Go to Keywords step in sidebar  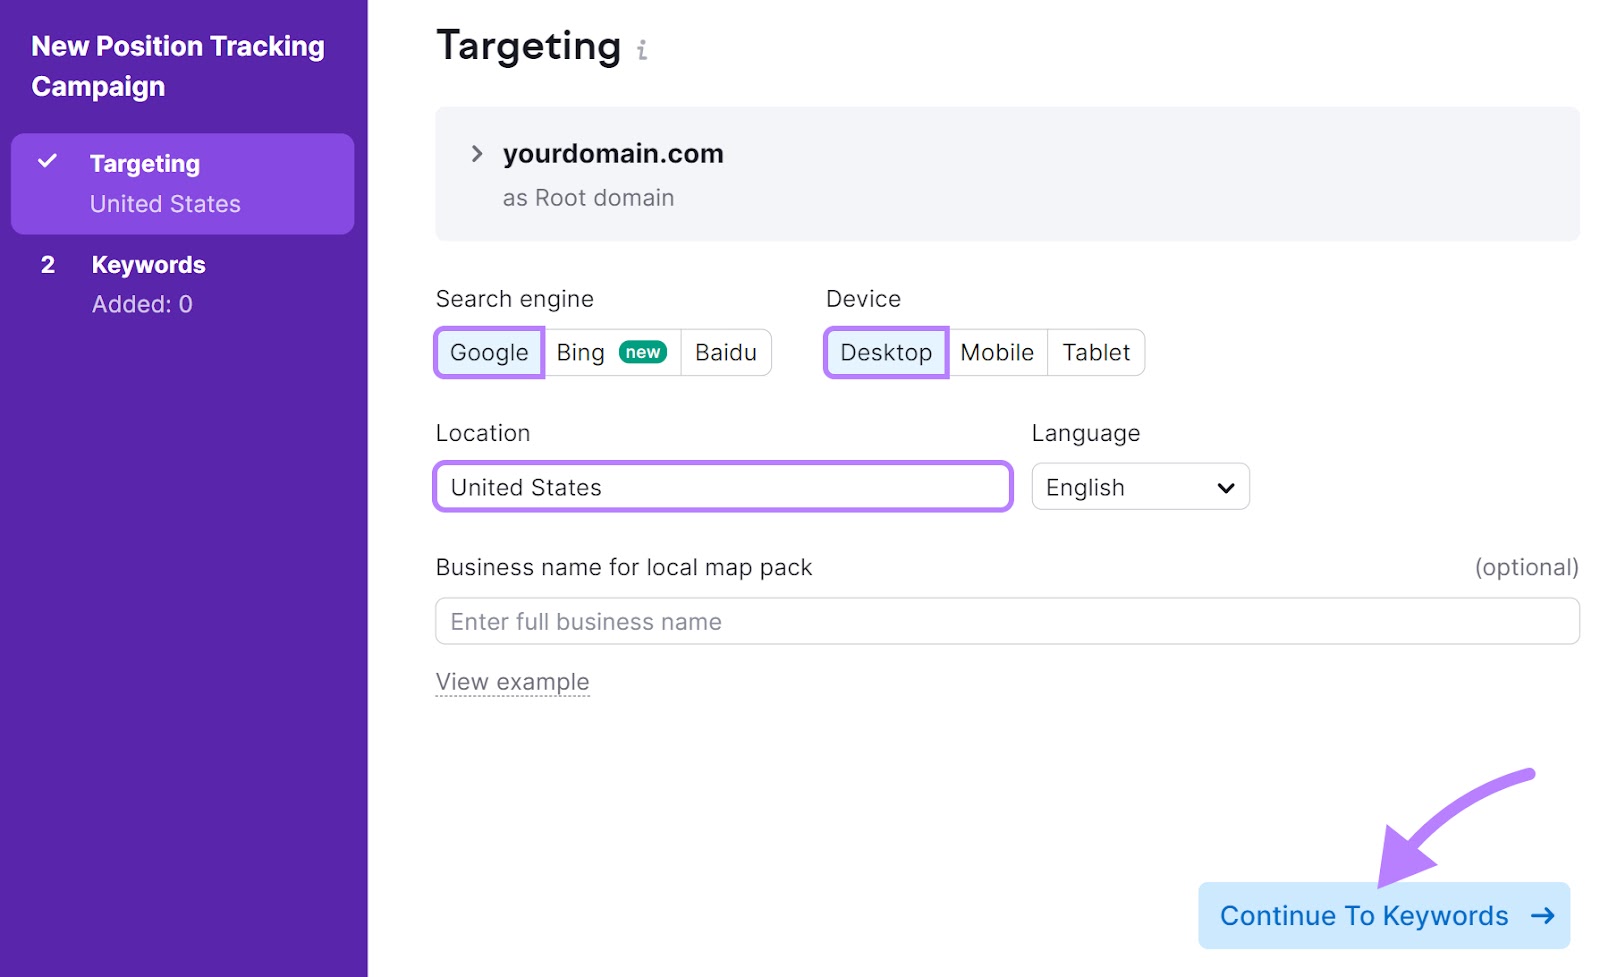182,284
